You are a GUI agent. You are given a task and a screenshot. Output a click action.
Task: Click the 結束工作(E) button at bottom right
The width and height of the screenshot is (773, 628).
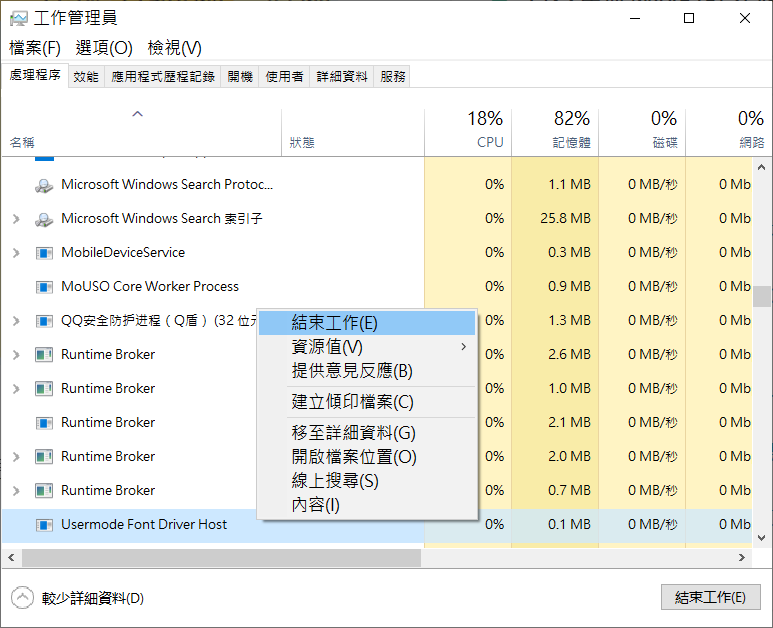(710, 597)
